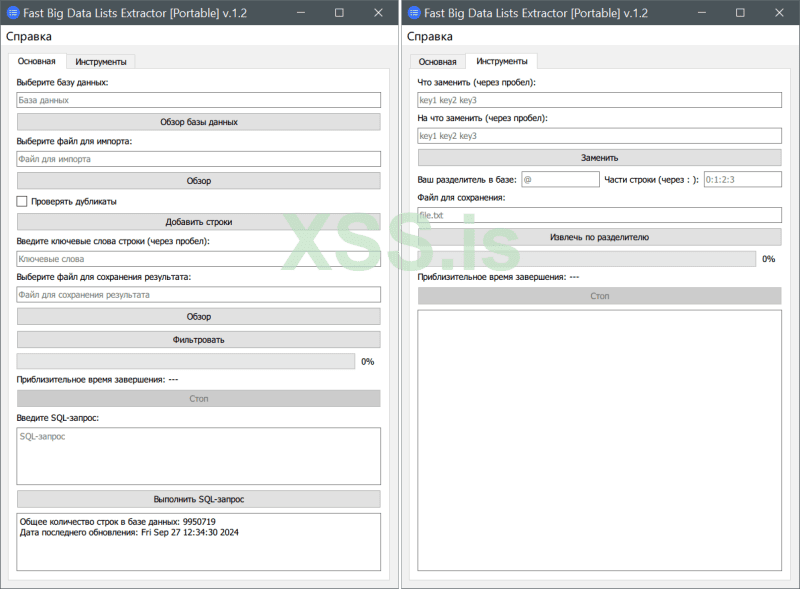The image size is (800, 589).
Task: Click Обзор button under result file field
Action: click(x=199, y=316)
